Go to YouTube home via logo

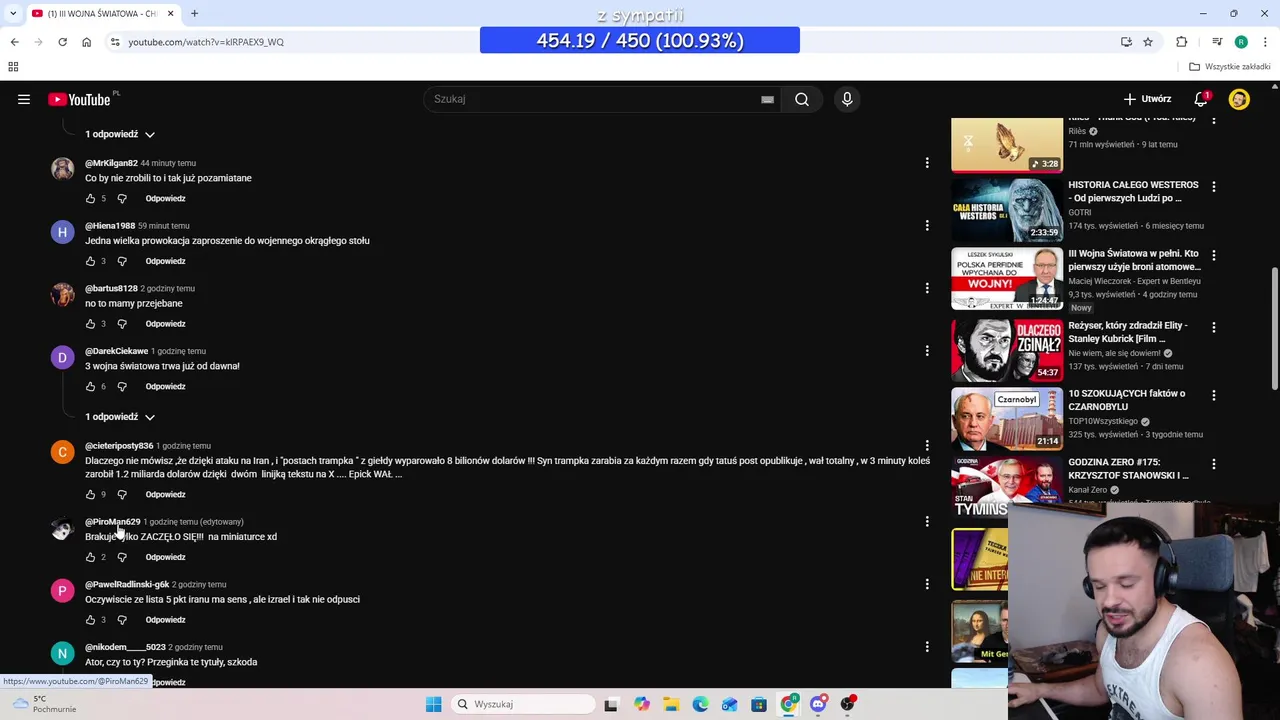pos(79,99)
